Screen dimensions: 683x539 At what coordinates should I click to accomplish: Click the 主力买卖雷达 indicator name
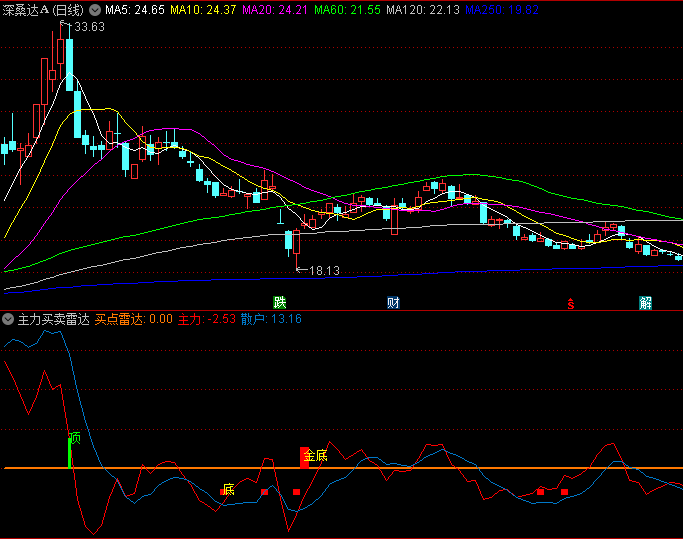click(53, 319)
